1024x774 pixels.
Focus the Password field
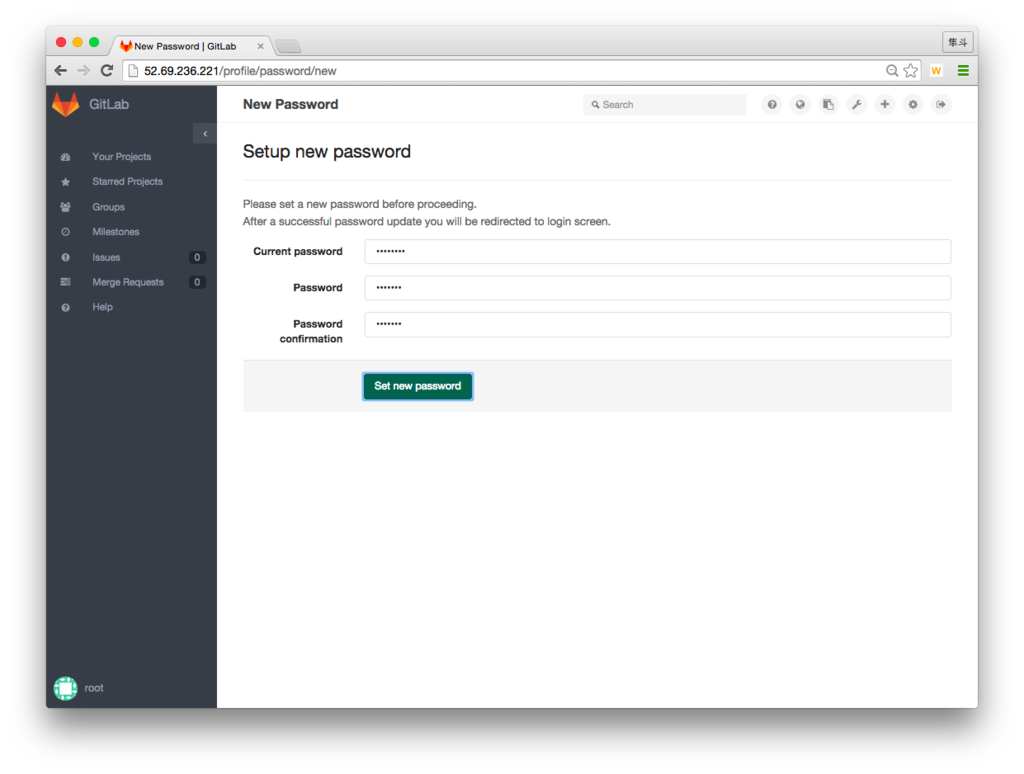(x=658, y=288)
